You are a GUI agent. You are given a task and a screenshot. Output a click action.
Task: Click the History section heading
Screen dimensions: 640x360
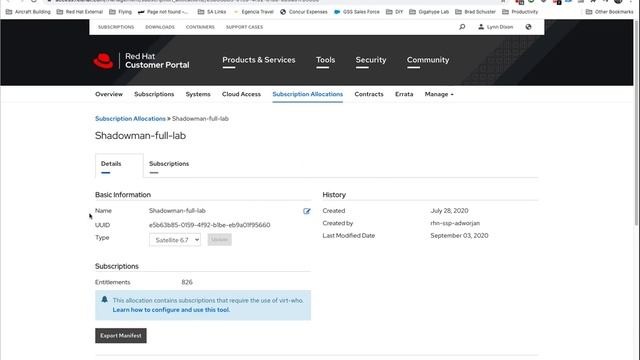(x=334, y=195)
